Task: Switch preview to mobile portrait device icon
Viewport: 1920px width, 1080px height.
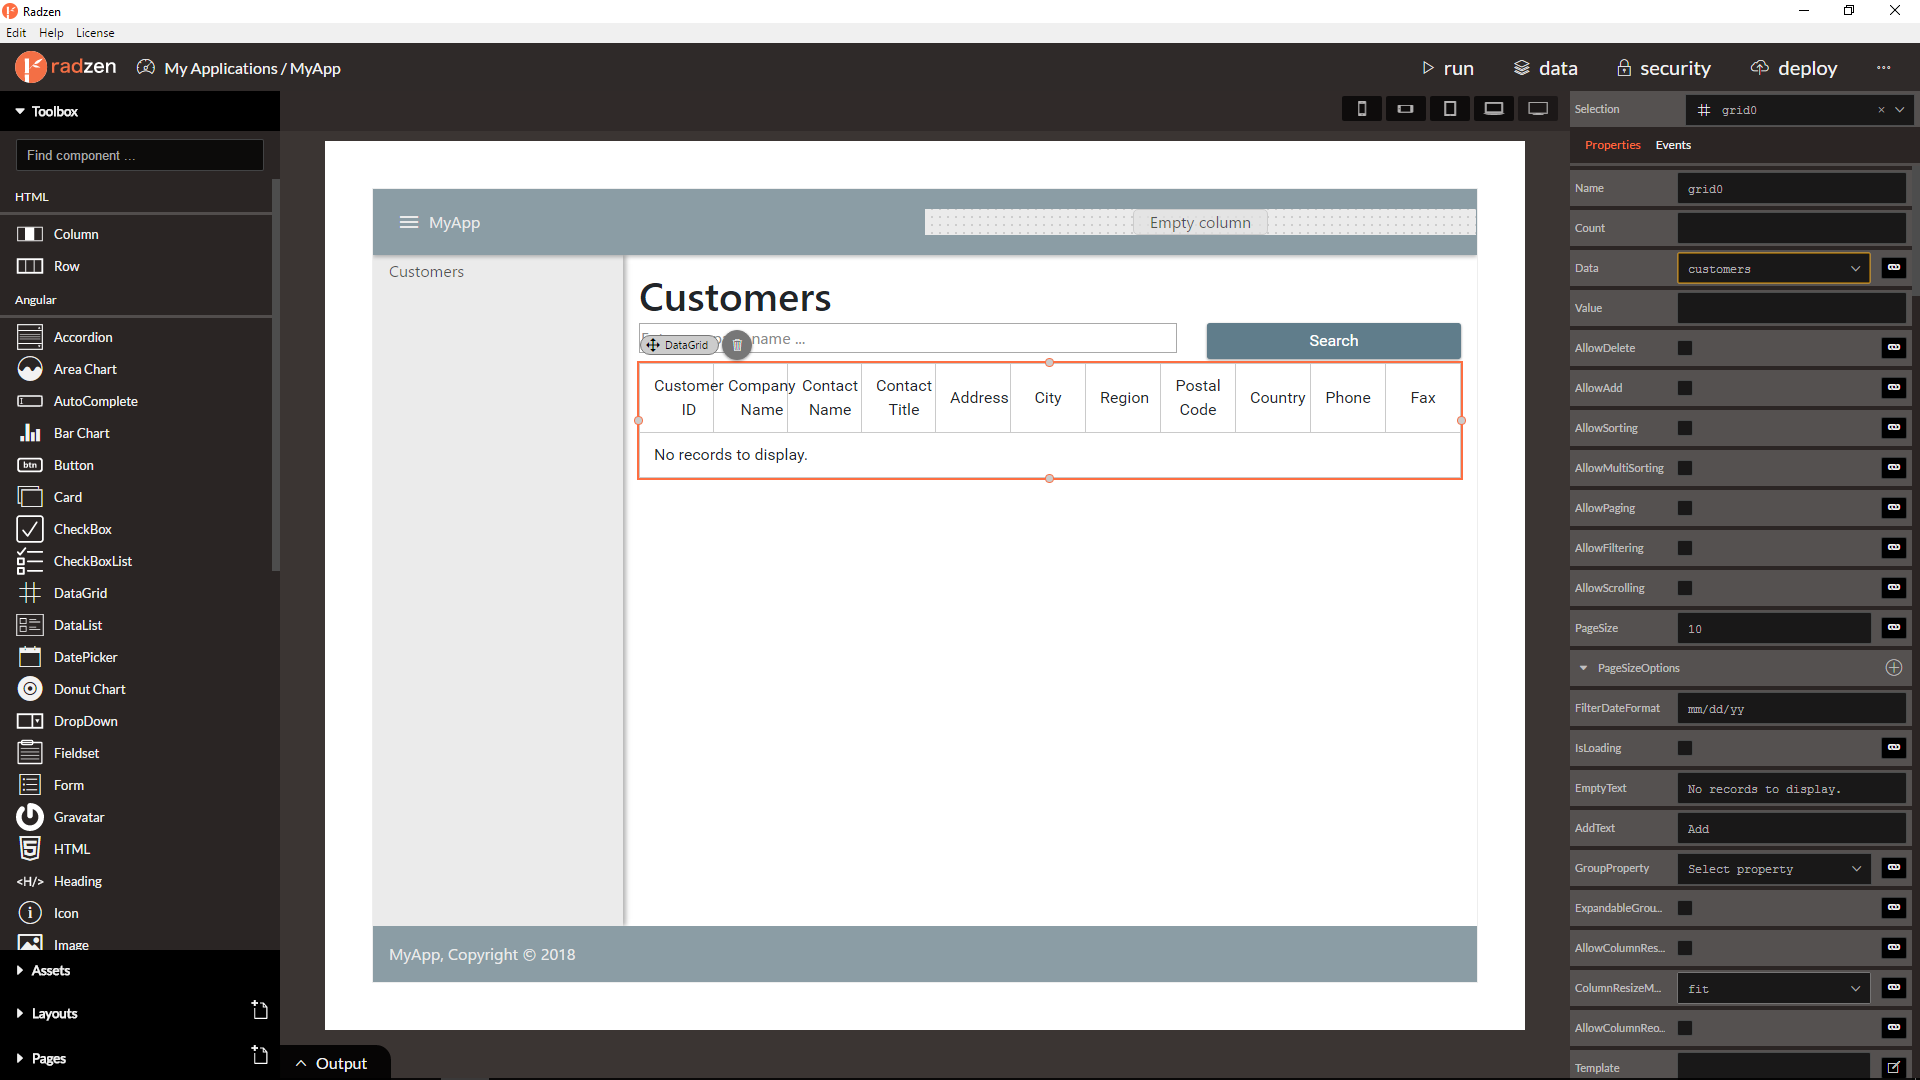Action: click(x=1361, y=109)
